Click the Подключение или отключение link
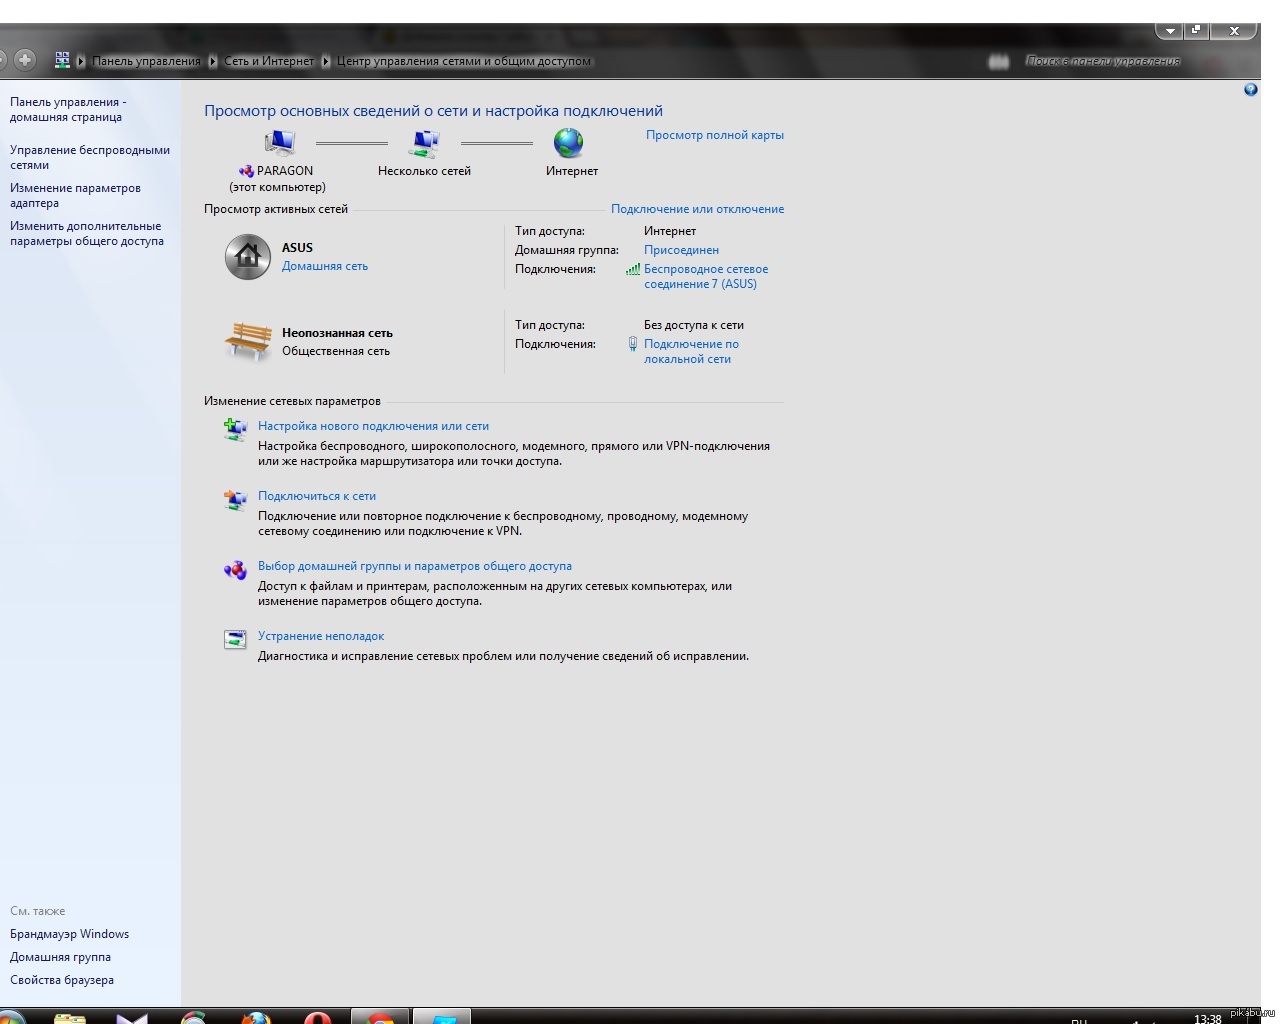The image size is (1280, 1024). [697, 209]
